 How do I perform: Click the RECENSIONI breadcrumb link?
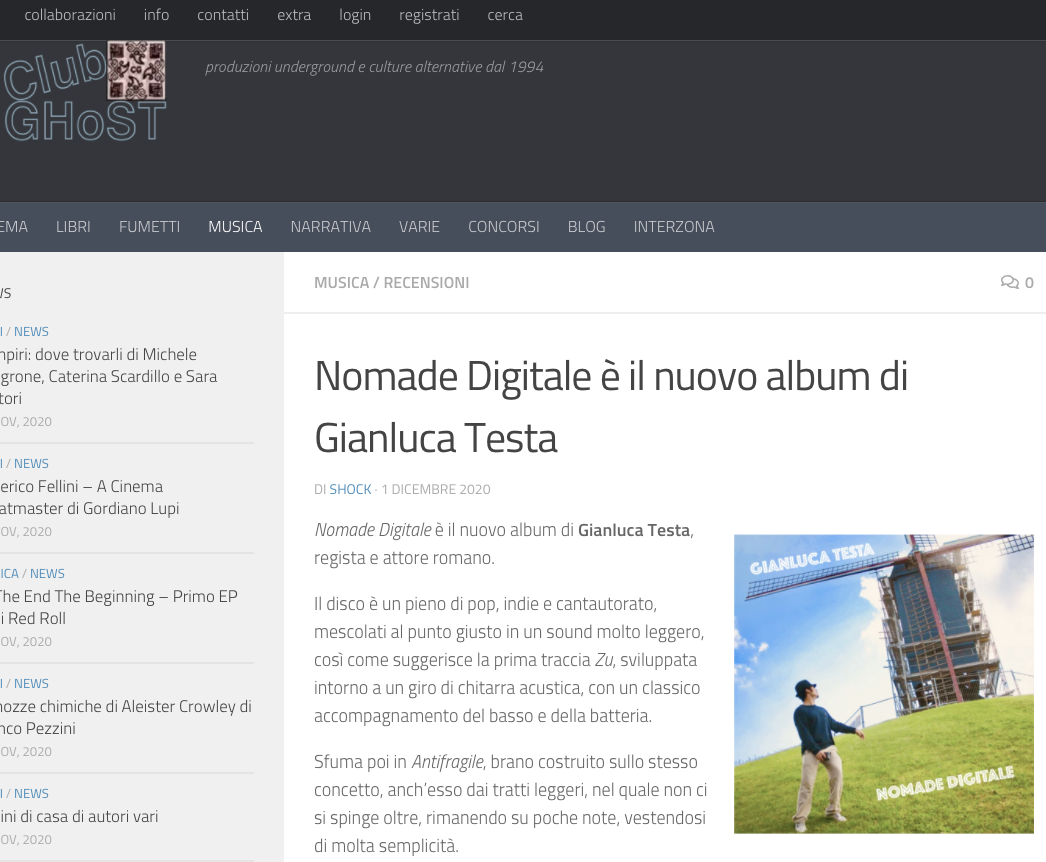[x=426, y=283]
